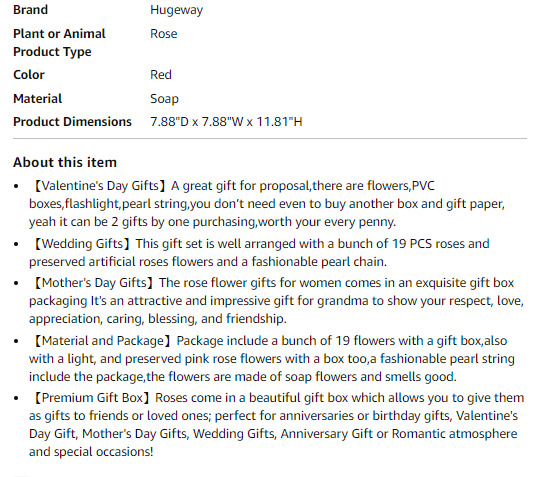
Task: Select the Soap material value
Action: pyautogui.click(x=164, y=99)
